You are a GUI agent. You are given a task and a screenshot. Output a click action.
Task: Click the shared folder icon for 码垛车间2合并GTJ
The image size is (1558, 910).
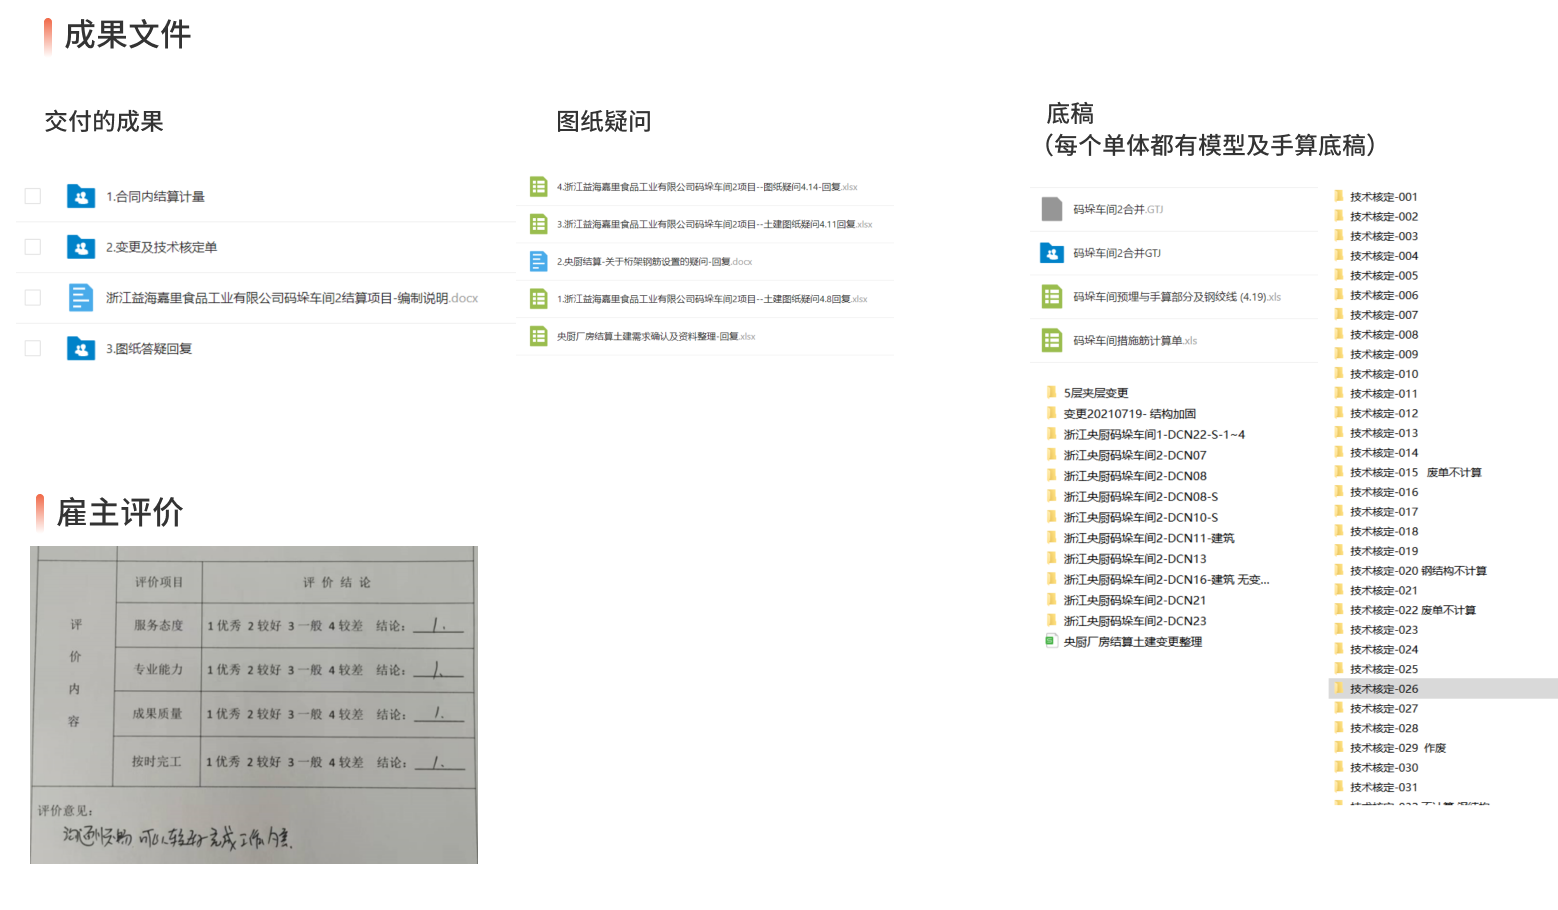pyautogui.click(x=1051, y=253)
